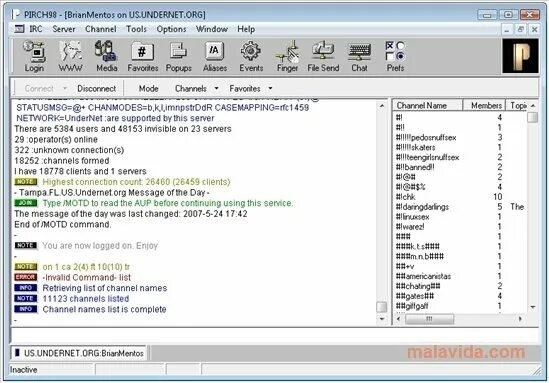549x383 pixels.
Task: Expand the Connect dropdown arrow
Action: (64, 88)
